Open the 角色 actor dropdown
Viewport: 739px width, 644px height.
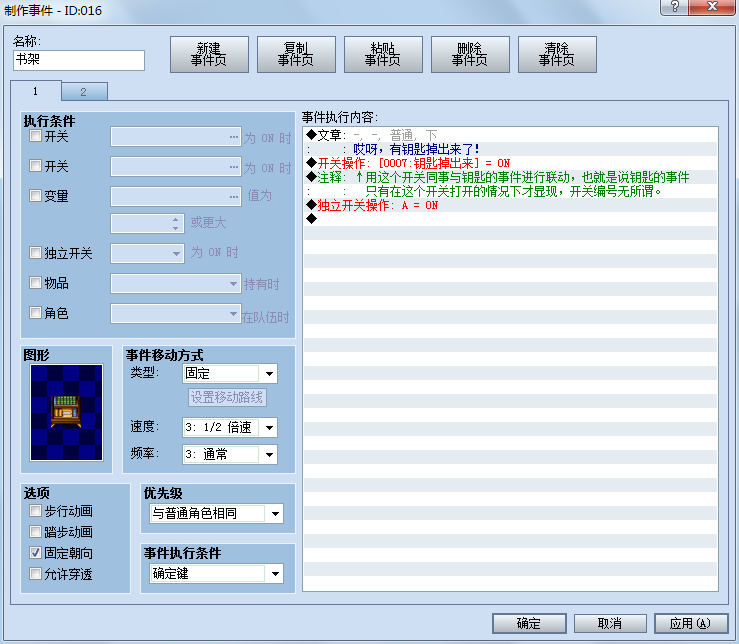[x=176, y=314]
